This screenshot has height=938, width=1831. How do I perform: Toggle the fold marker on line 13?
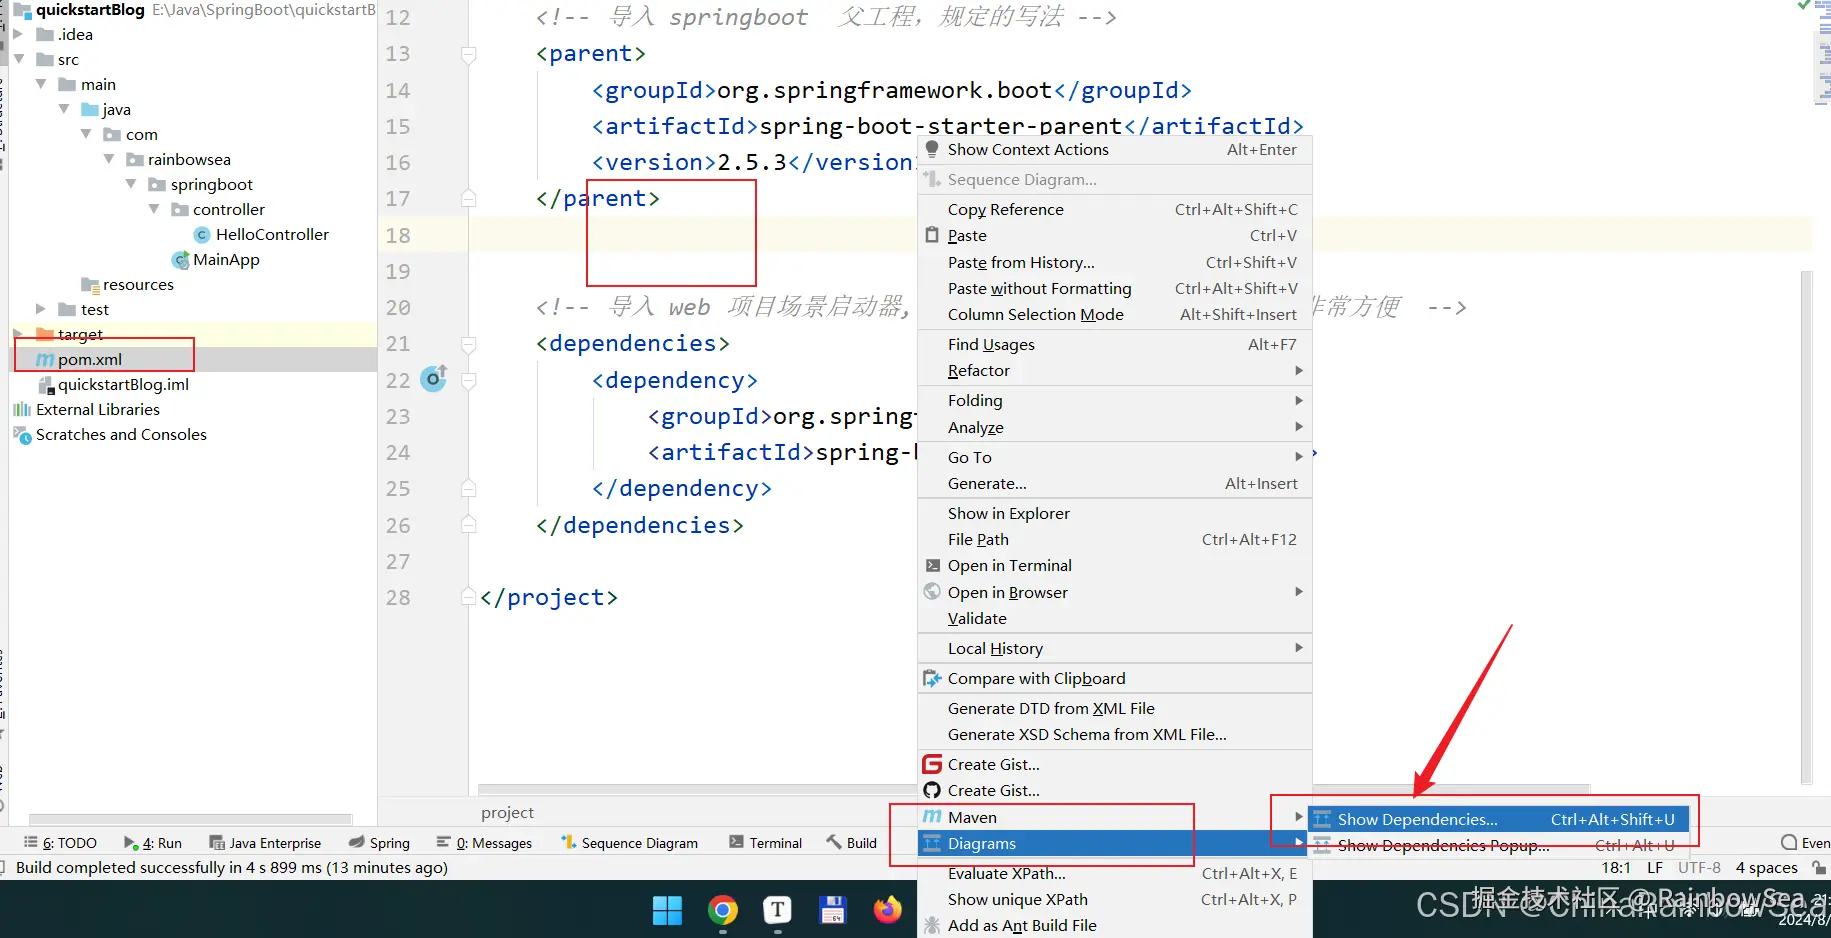[x=468, y=54]
